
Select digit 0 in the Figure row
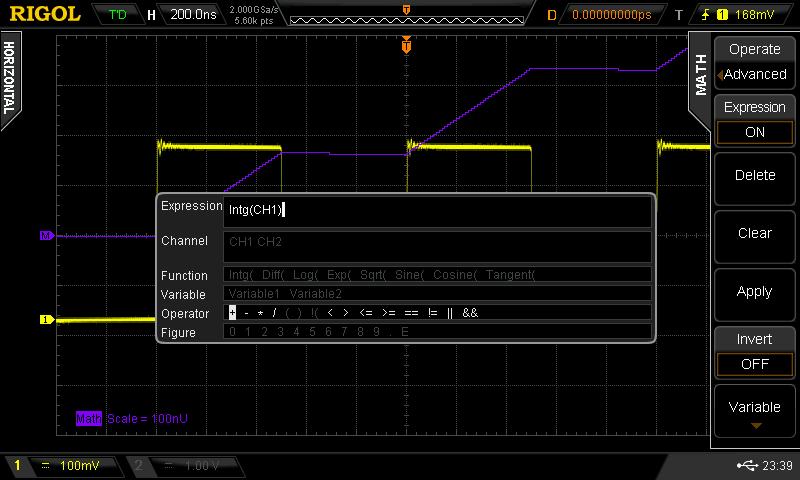[233, 332]
